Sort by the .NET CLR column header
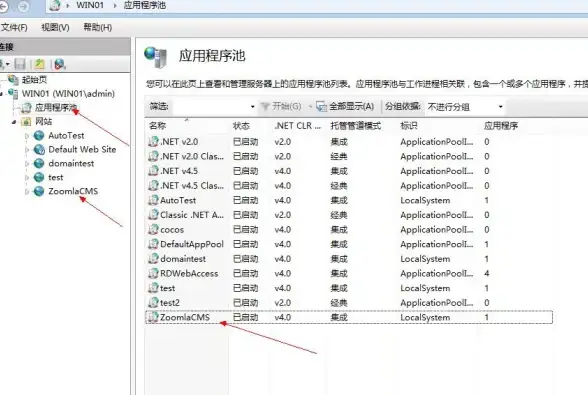 coord(299,126)
